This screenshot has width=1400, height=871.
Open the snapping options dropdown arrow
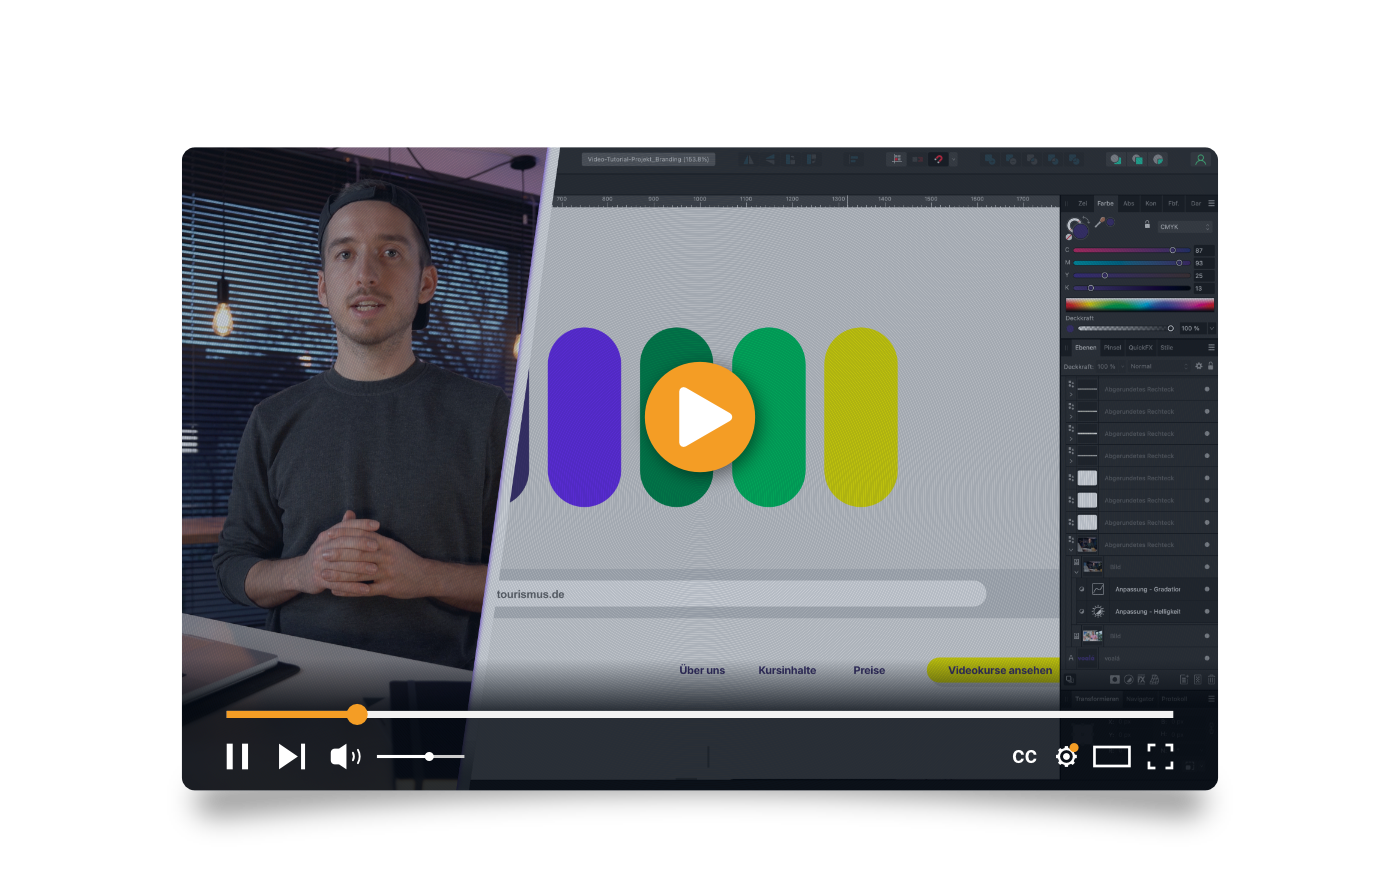pyautogui.click(x=954, y=160)
